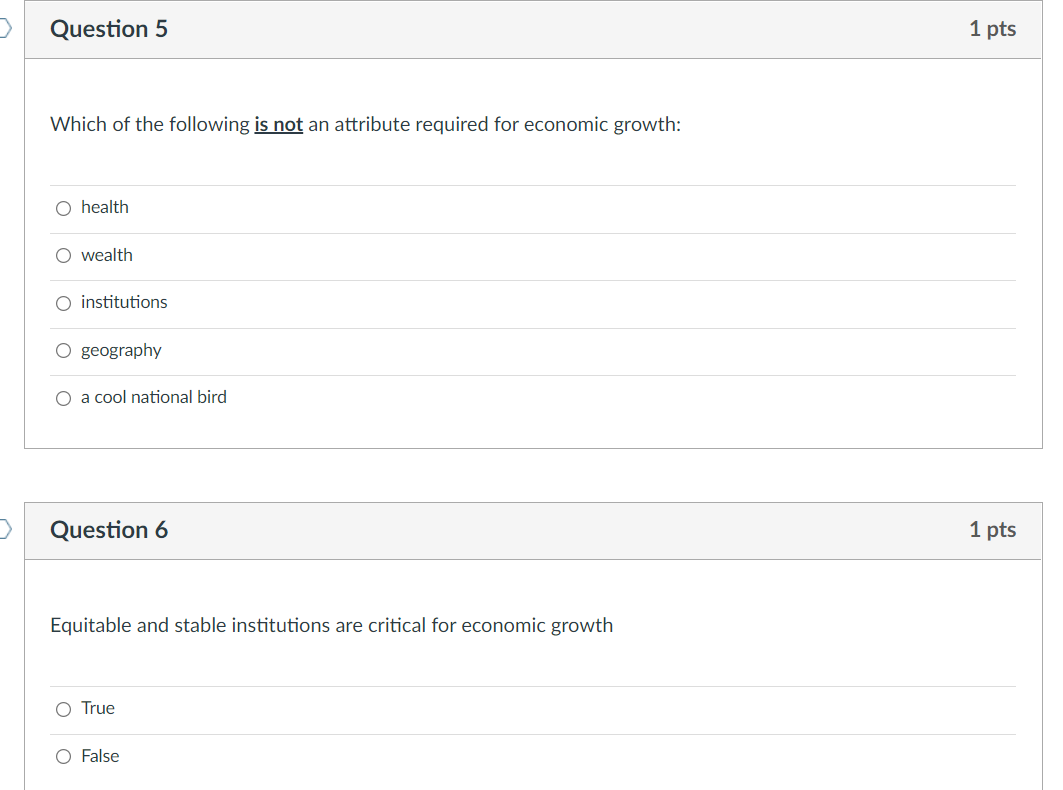
Task: Click the 'wealth' answer label
Action: pyautogui.click(x=106, y=255)
